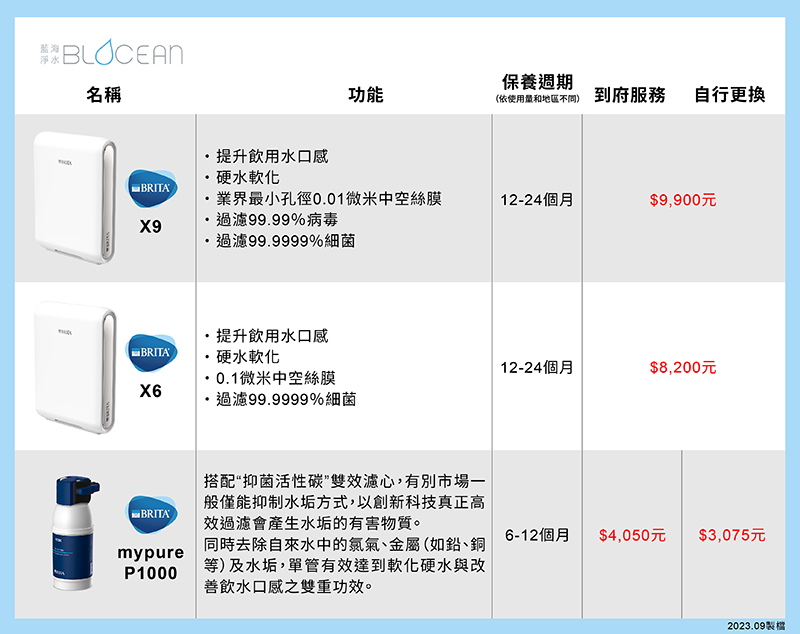
Task: Select the X9 water filter image
Action: click(x=74, y=197)
